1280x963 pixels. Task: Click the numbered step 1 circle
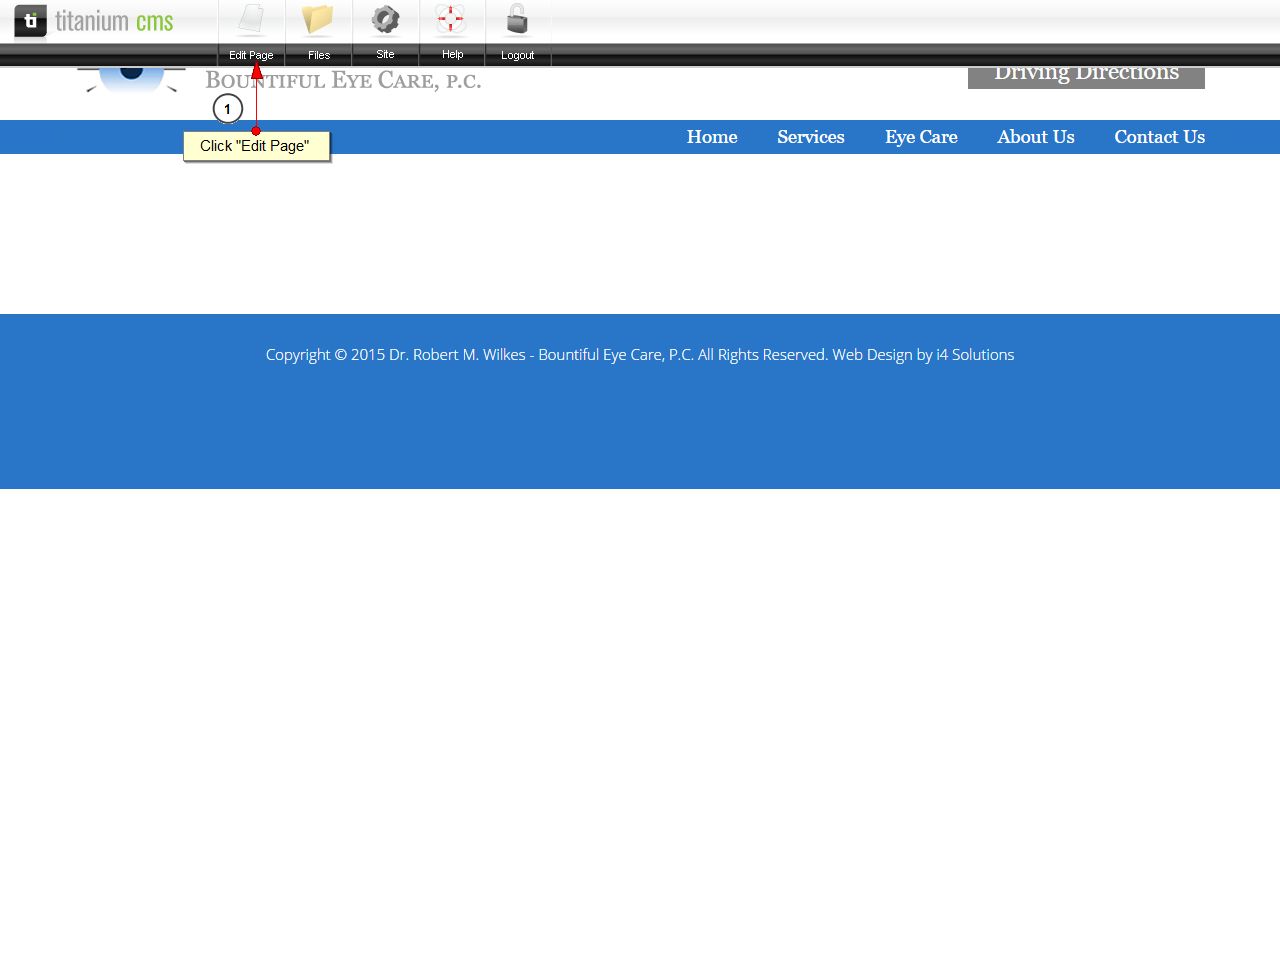pyautogui.click(x=228, y=109)
